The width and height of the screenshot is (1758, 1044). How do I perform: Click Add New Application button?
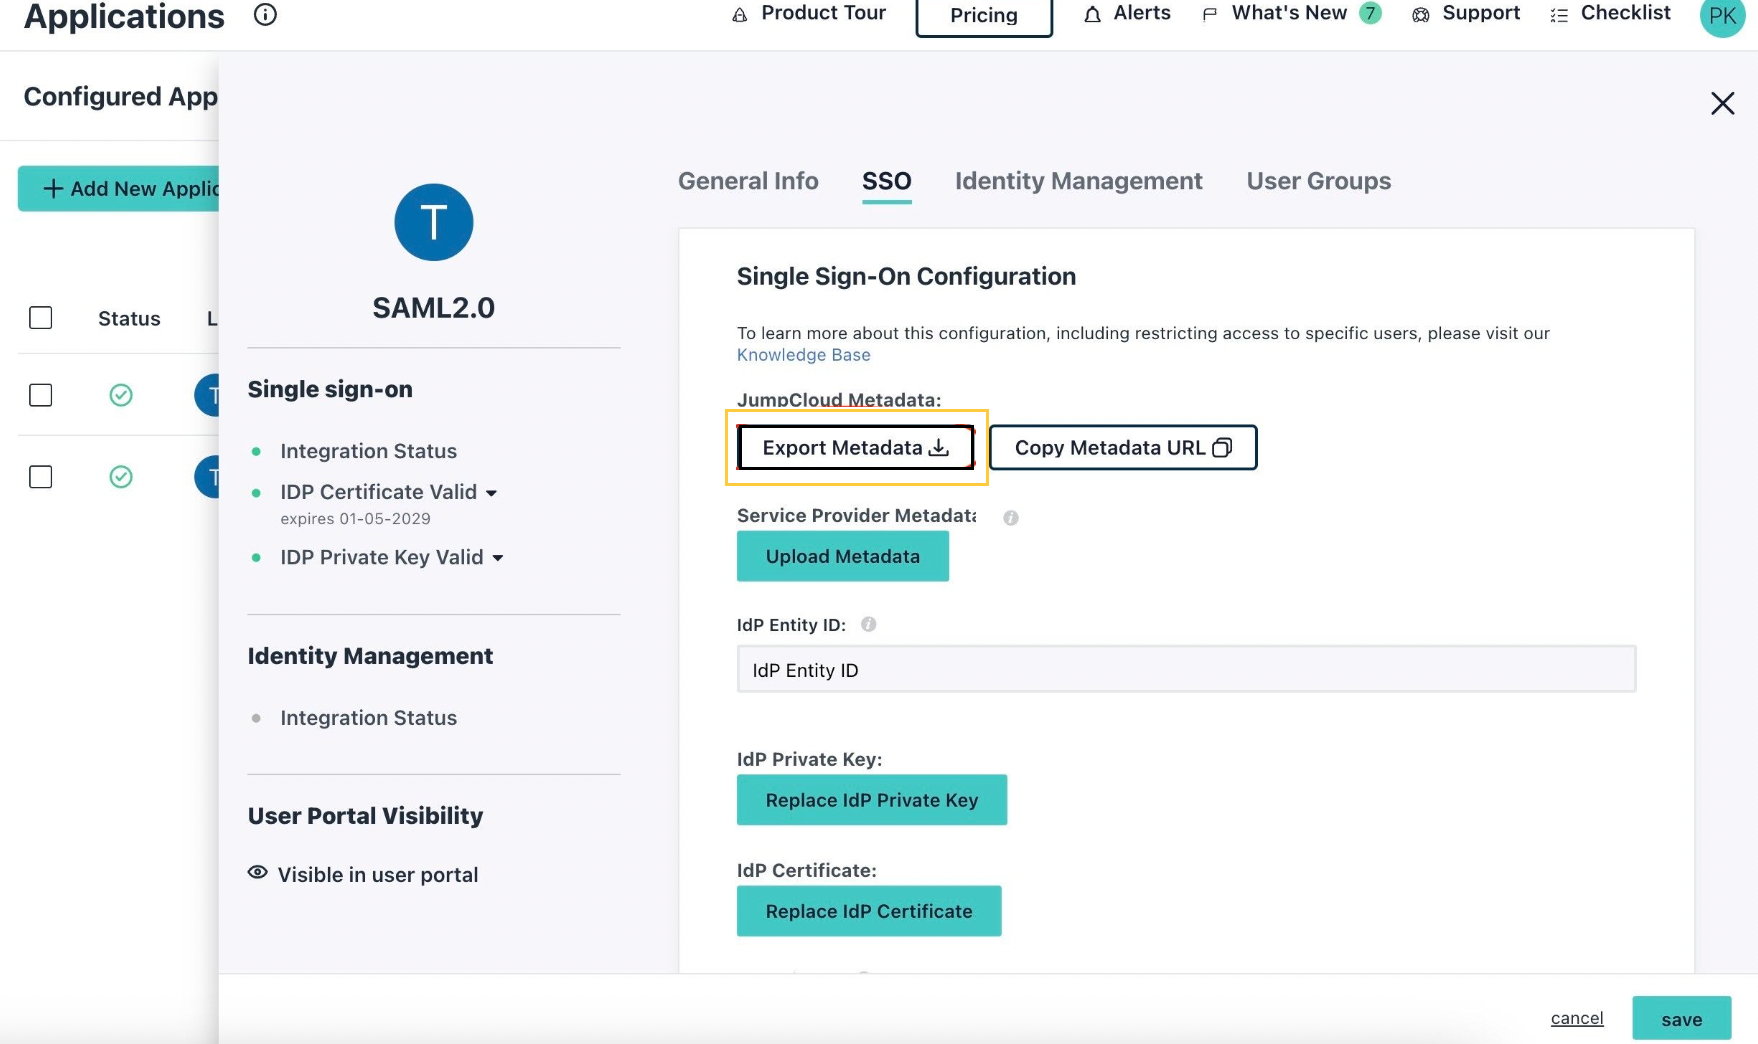[119, 188]
